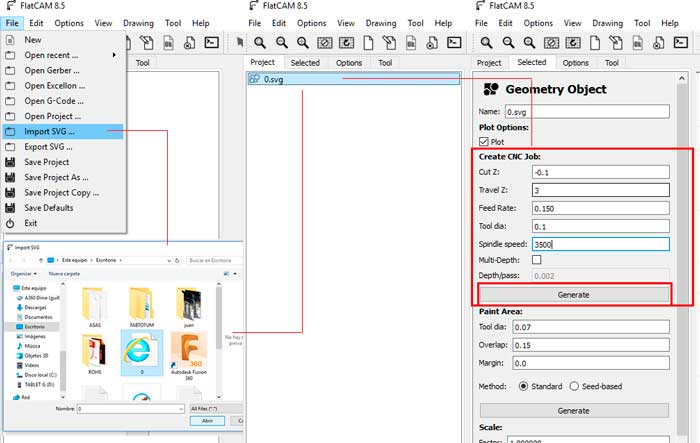Click Clear Plot icon in Geometry Object window
Screen dimensions: 700x443
click(x=551, y=43)
